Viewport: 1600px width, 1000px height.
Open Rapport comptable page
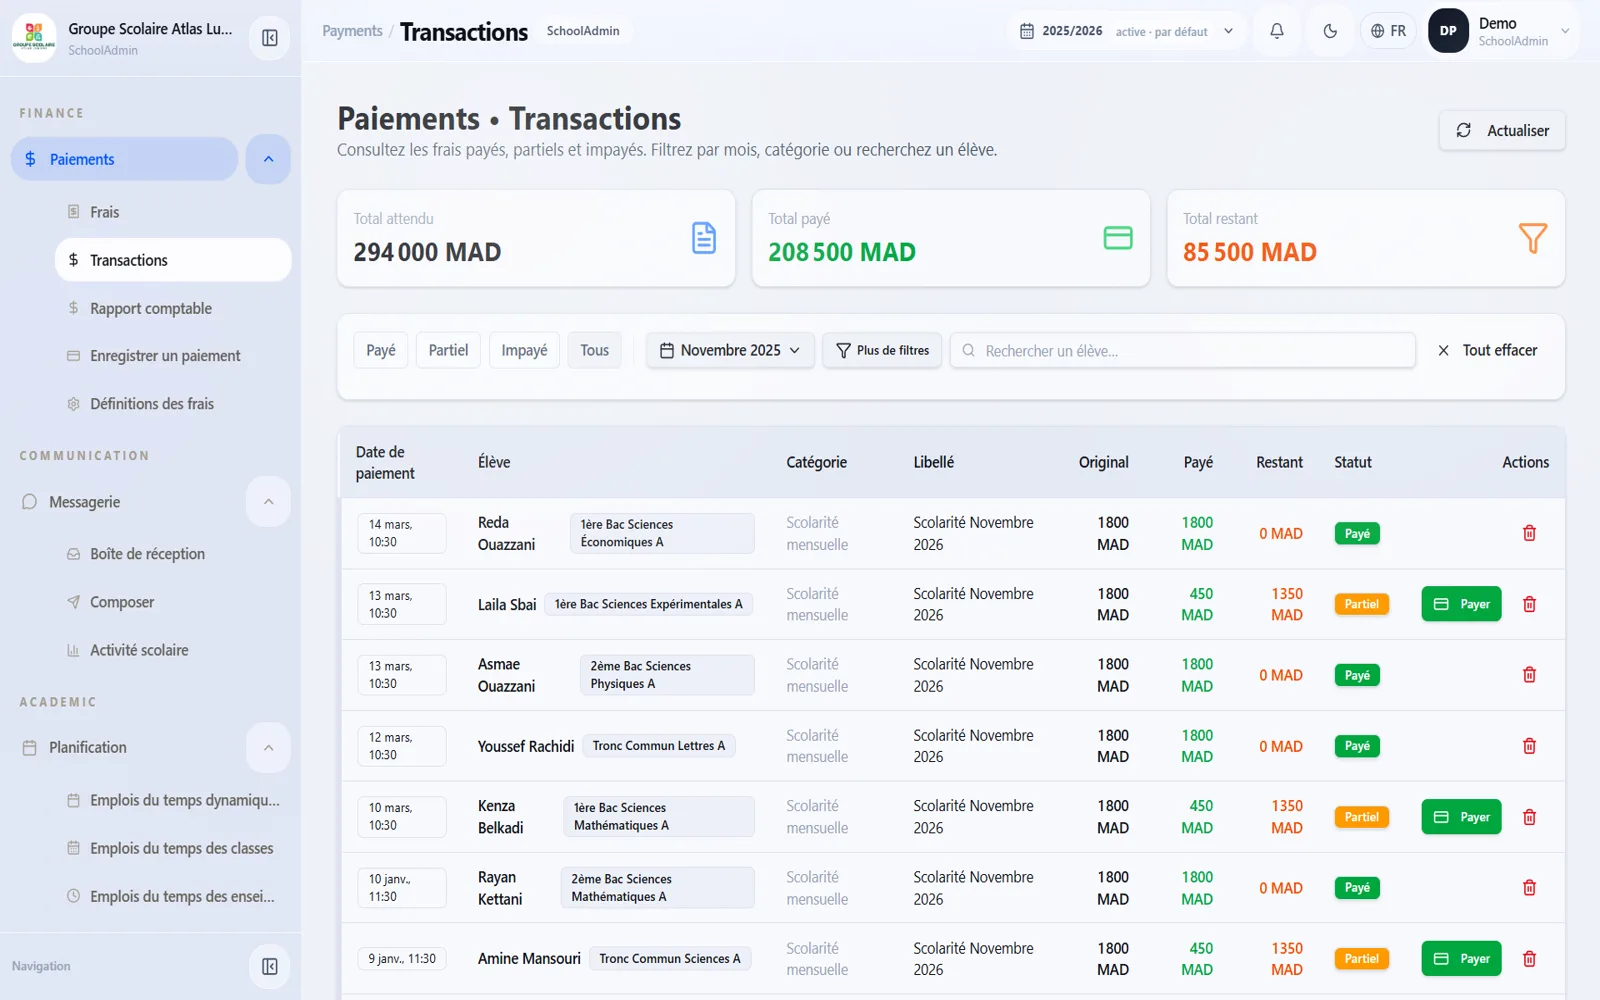173,308
